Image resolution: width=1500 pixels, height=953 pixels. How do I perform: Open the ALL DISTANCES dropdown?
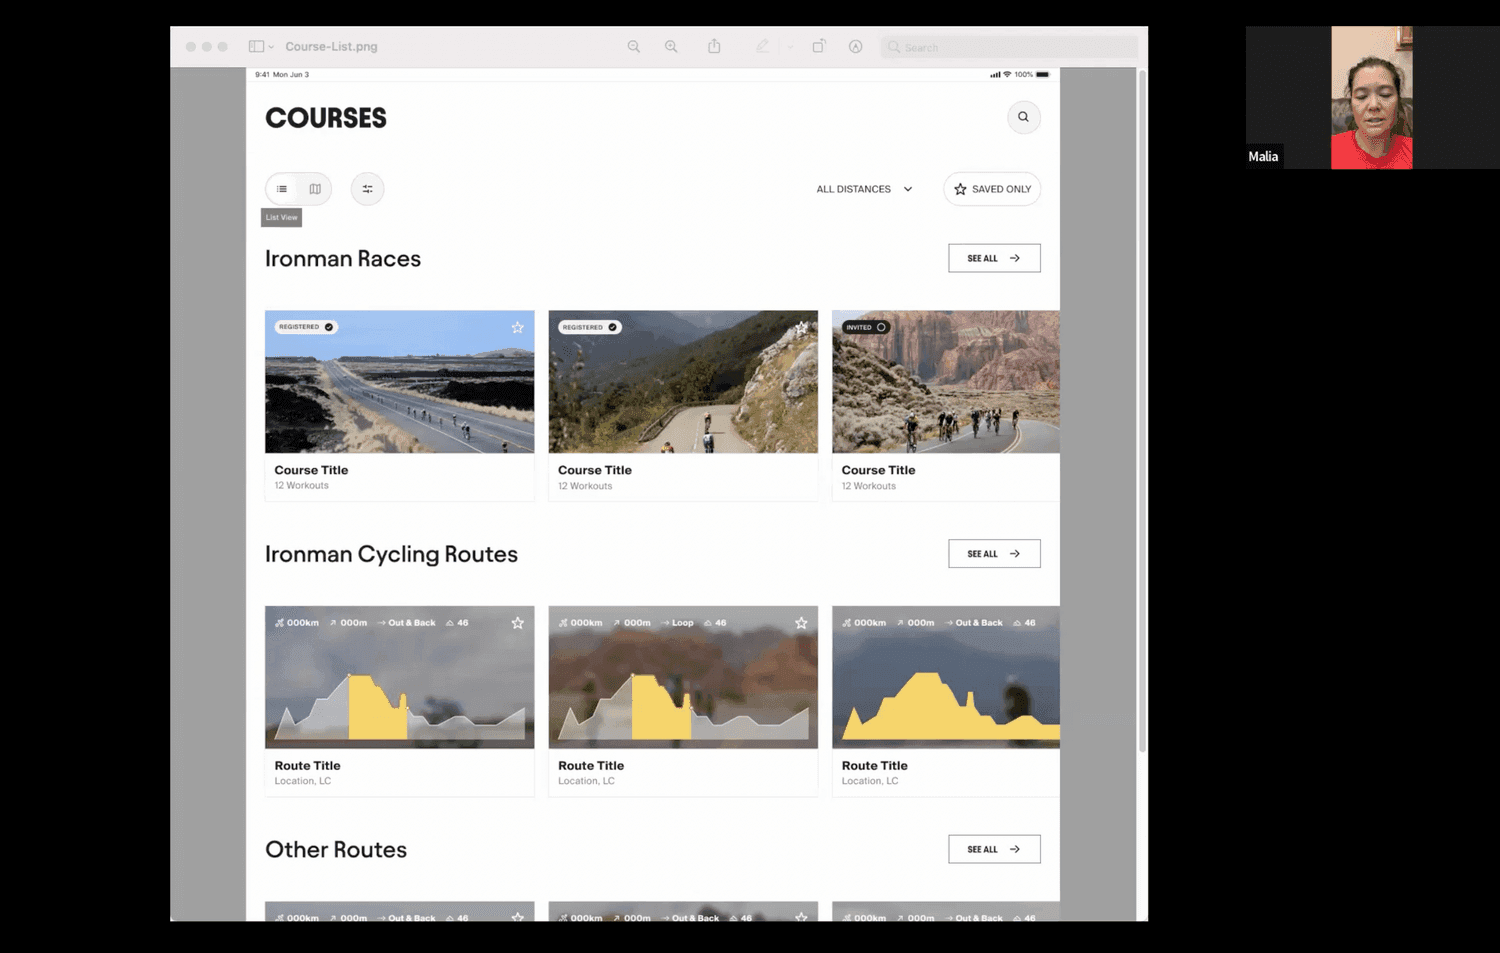[865, 189]
